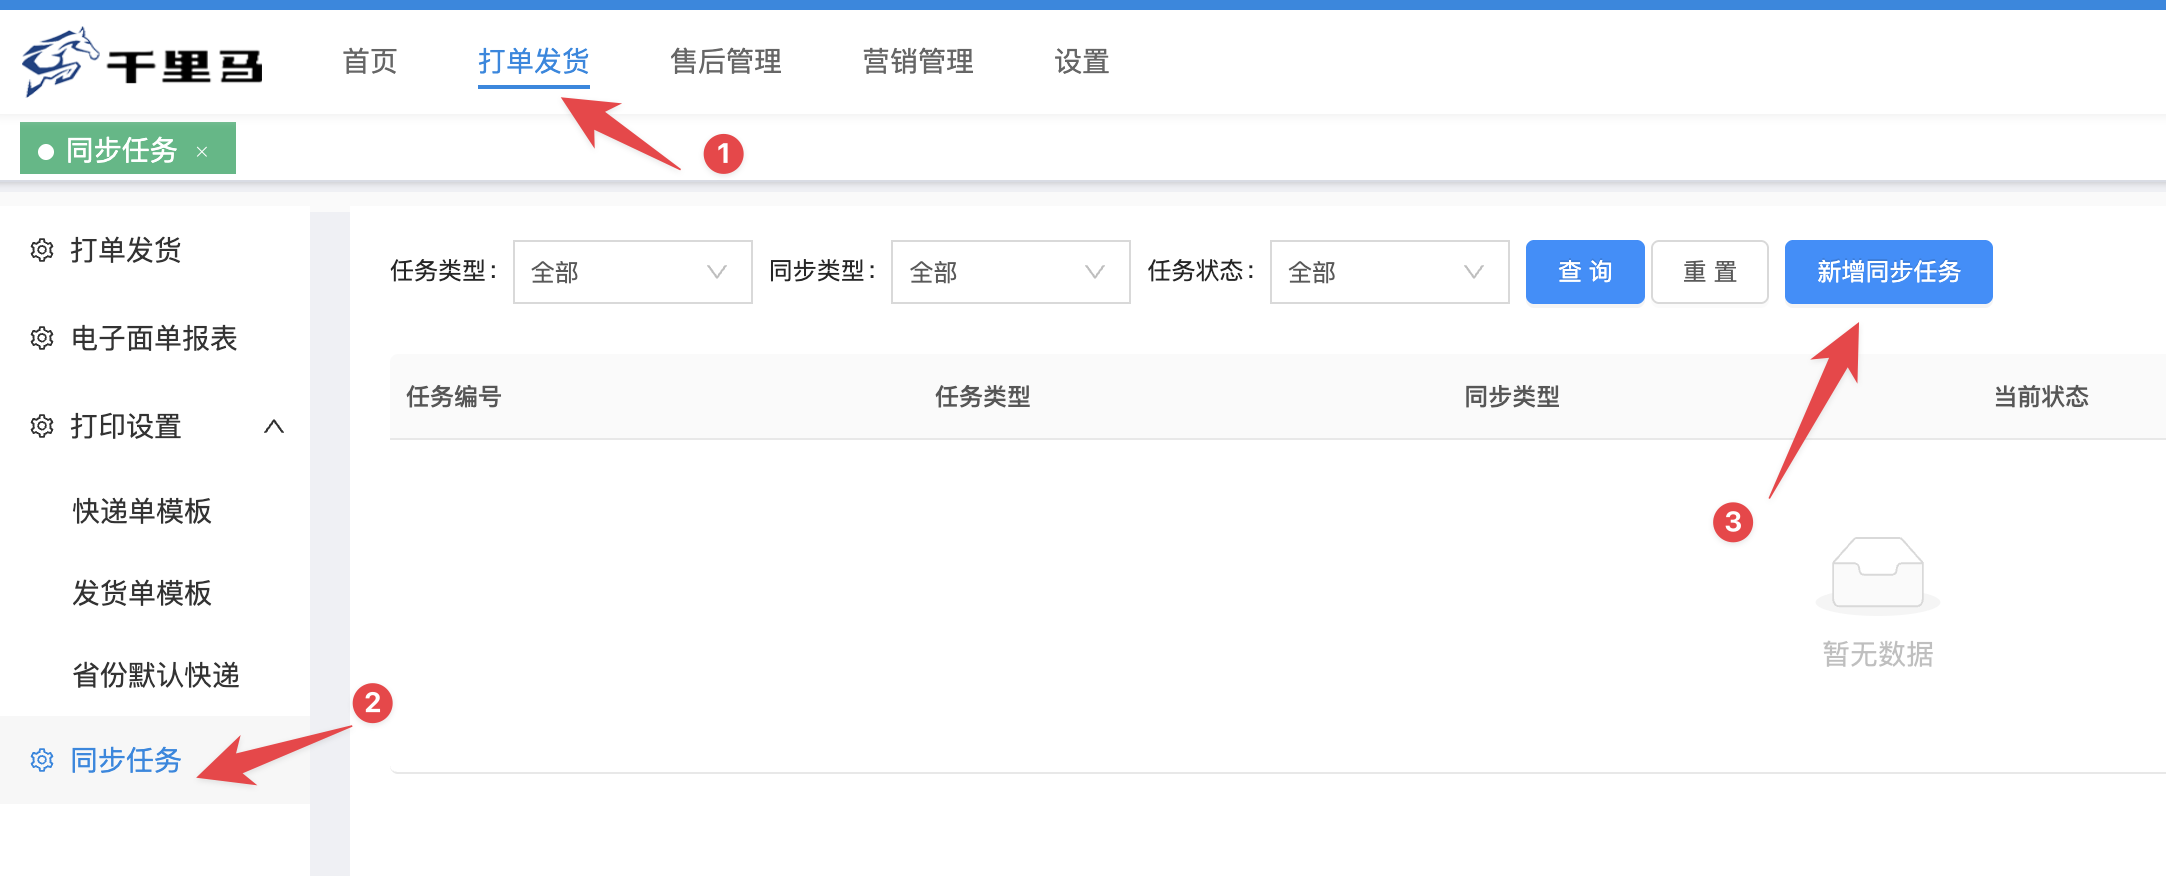Click gear icon beside 打单发货 sidebar item
This screenshot has width=2166, height=876.
(x=42, y=250)
